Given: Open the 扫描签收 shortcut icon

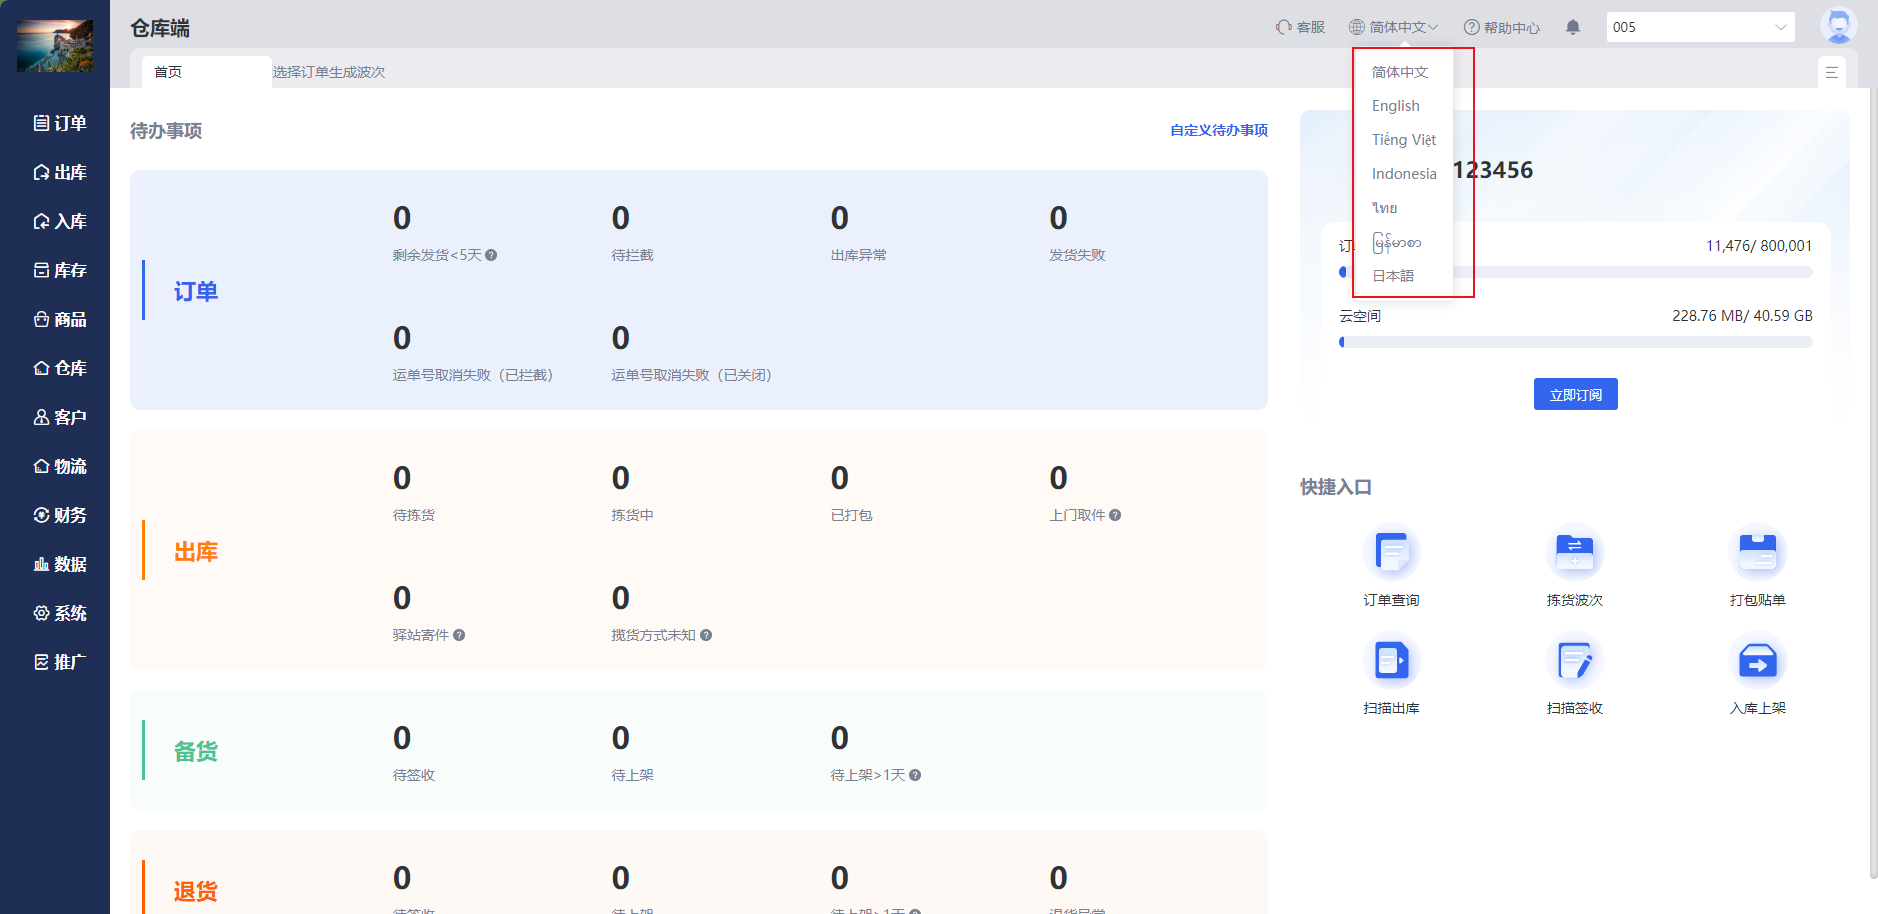Looking at the screenshot, I should [x=1574, y=661].
